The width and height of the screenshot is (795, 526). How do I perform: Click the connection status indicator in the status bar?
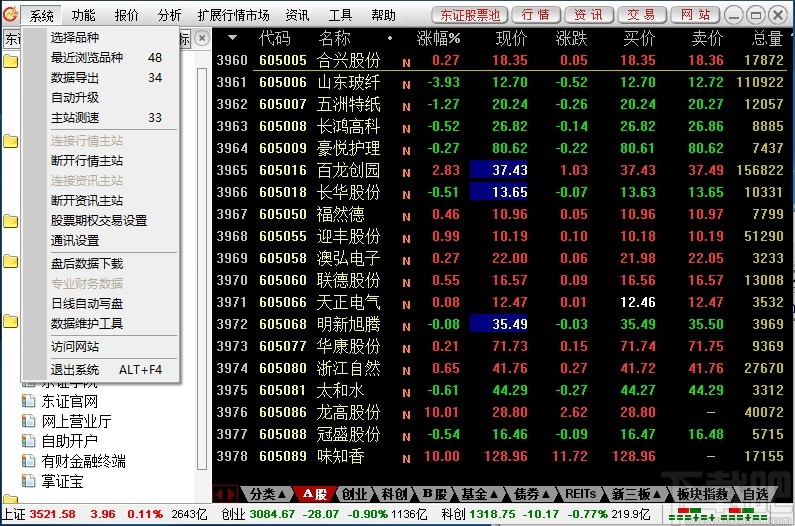coord(718,514)
